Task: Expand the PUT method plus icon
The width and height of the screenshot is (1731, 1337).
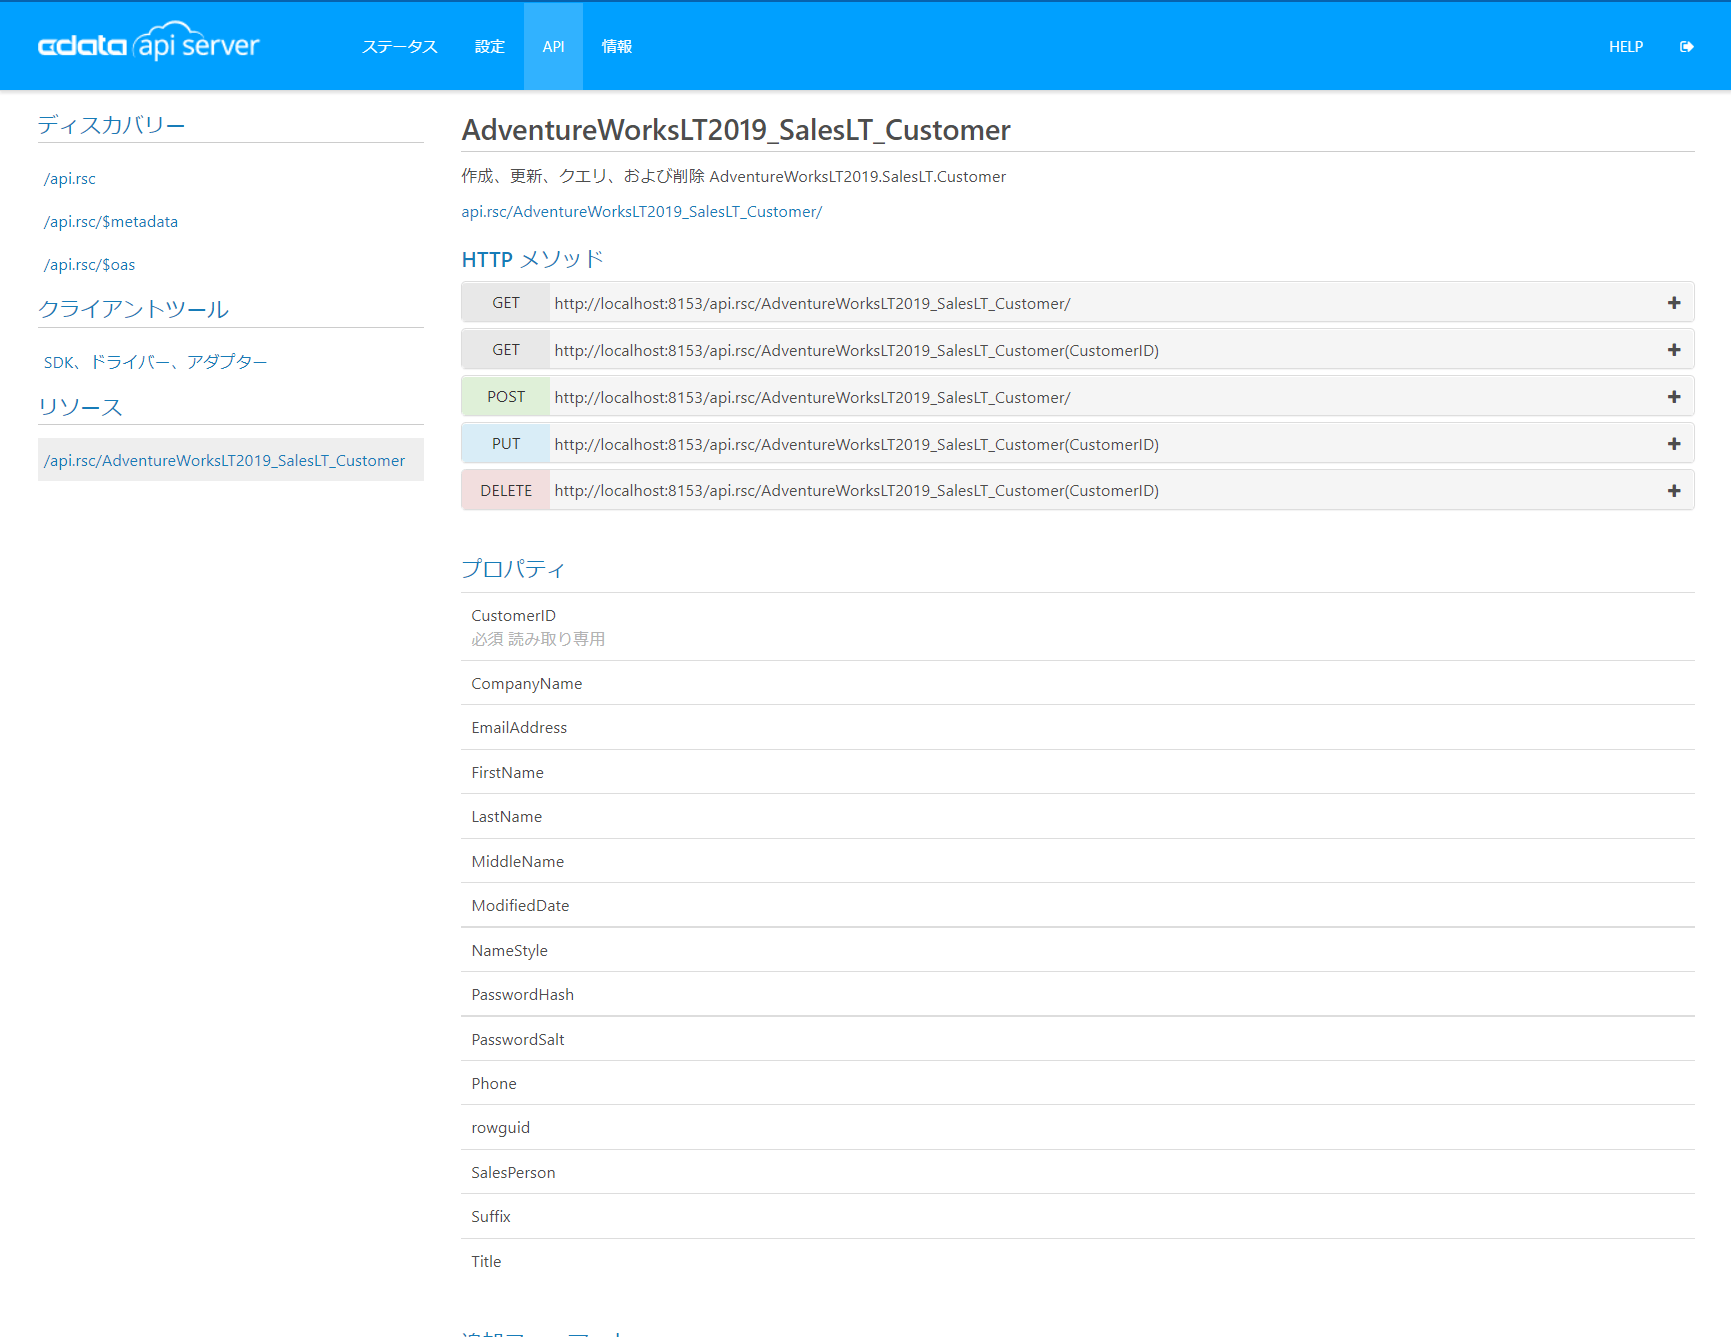Action: click(1674, 444)
